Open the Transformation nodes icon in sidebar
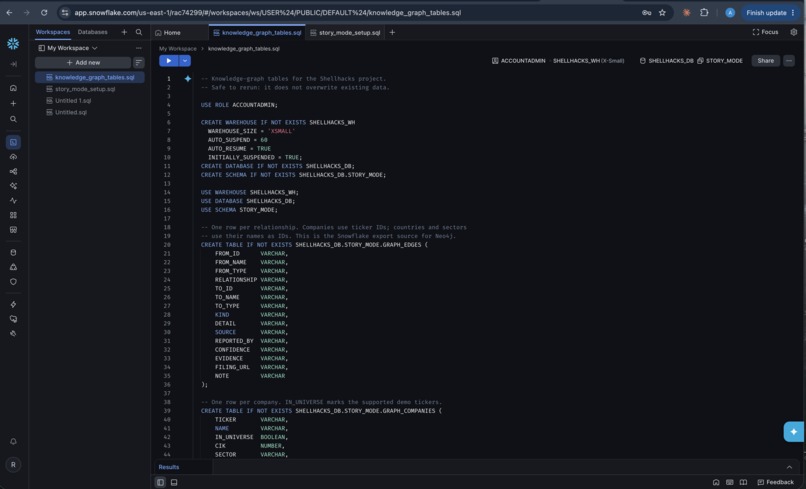The width and height of the screenshot is (806, 489). [x=13, y=172]
